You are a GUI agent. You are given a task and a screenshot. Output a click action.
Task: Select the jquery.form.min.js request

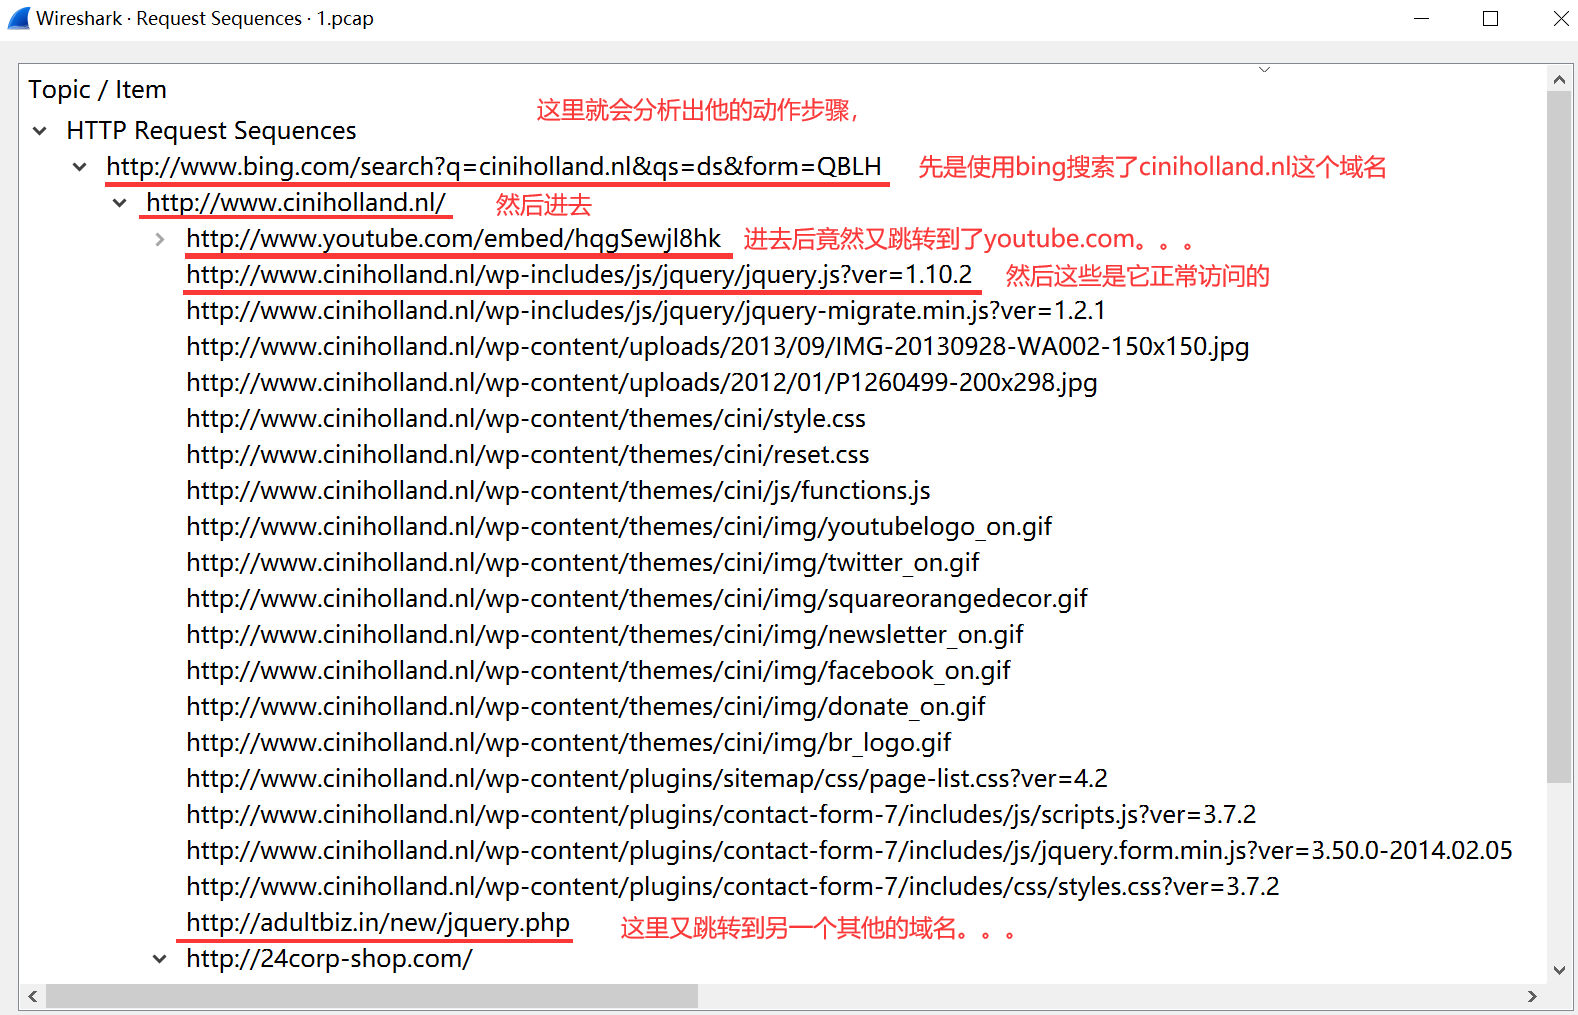[848, 851]
